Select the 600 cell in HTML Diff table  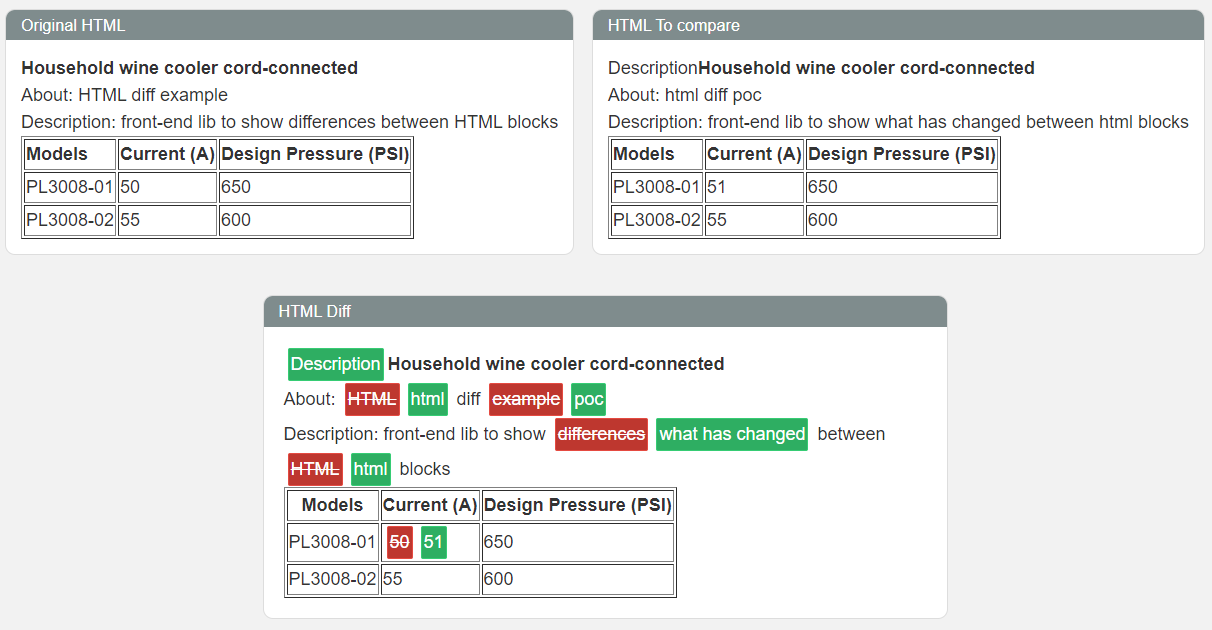click(578, 579)
